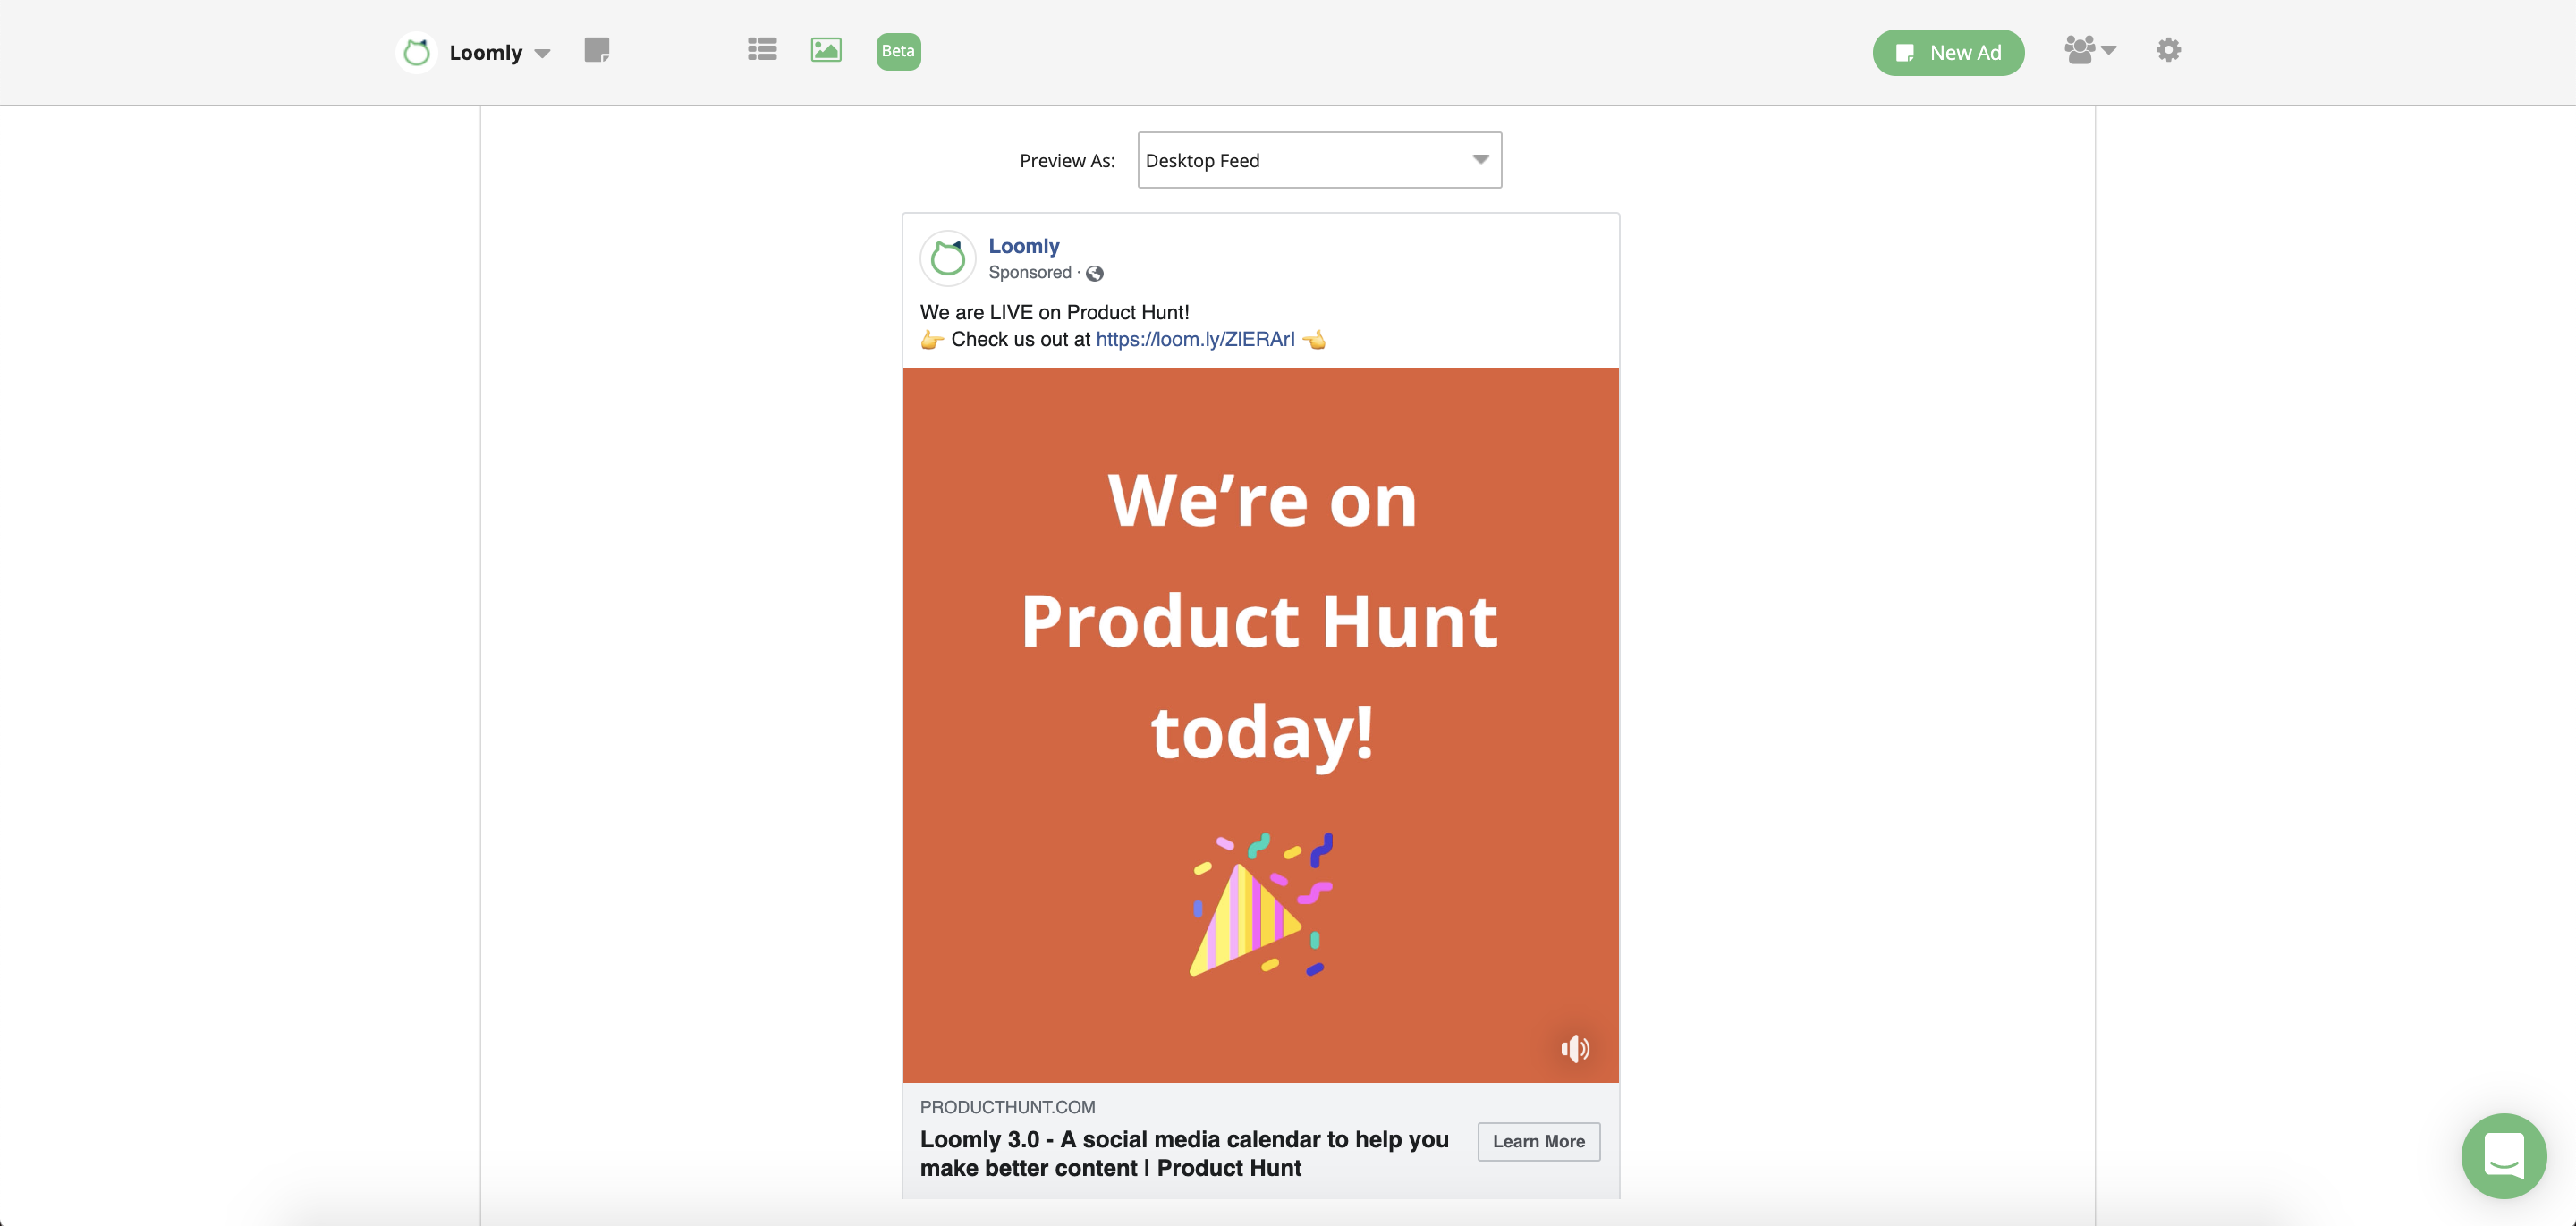Click the PRODUCTHUNT.COM label
The height and width of the screenshot is (1226, 2576).
tap(1007, 1106)
